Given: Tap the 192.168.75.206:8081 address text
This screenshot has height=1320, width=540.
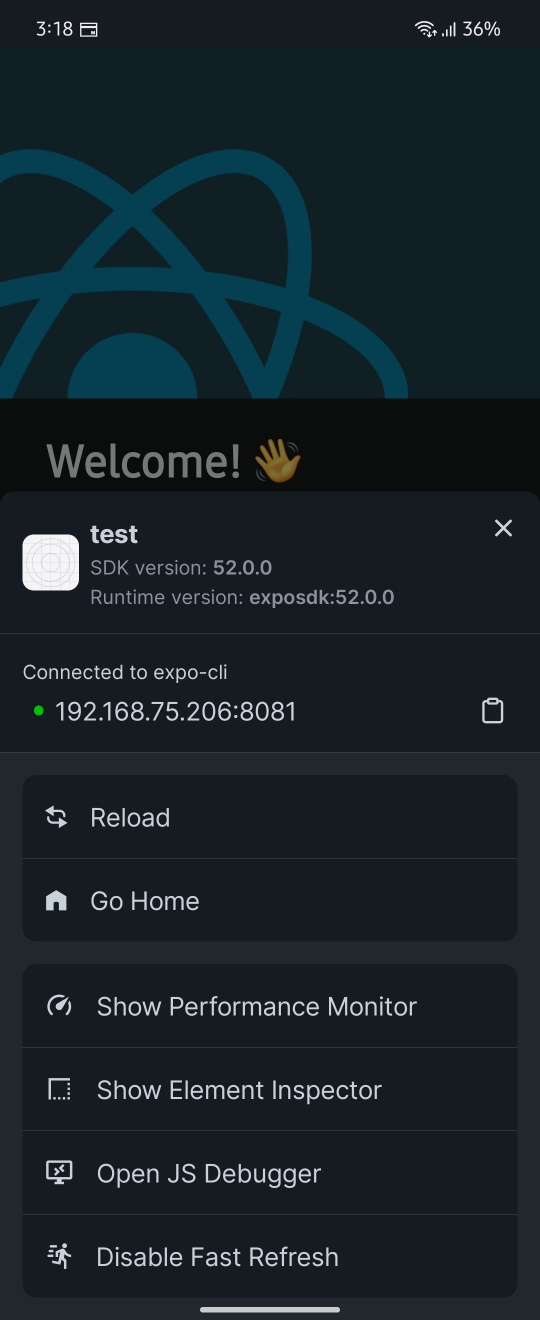Looking at the screenshot, I should pyautogui.click(x=176, y=712).
